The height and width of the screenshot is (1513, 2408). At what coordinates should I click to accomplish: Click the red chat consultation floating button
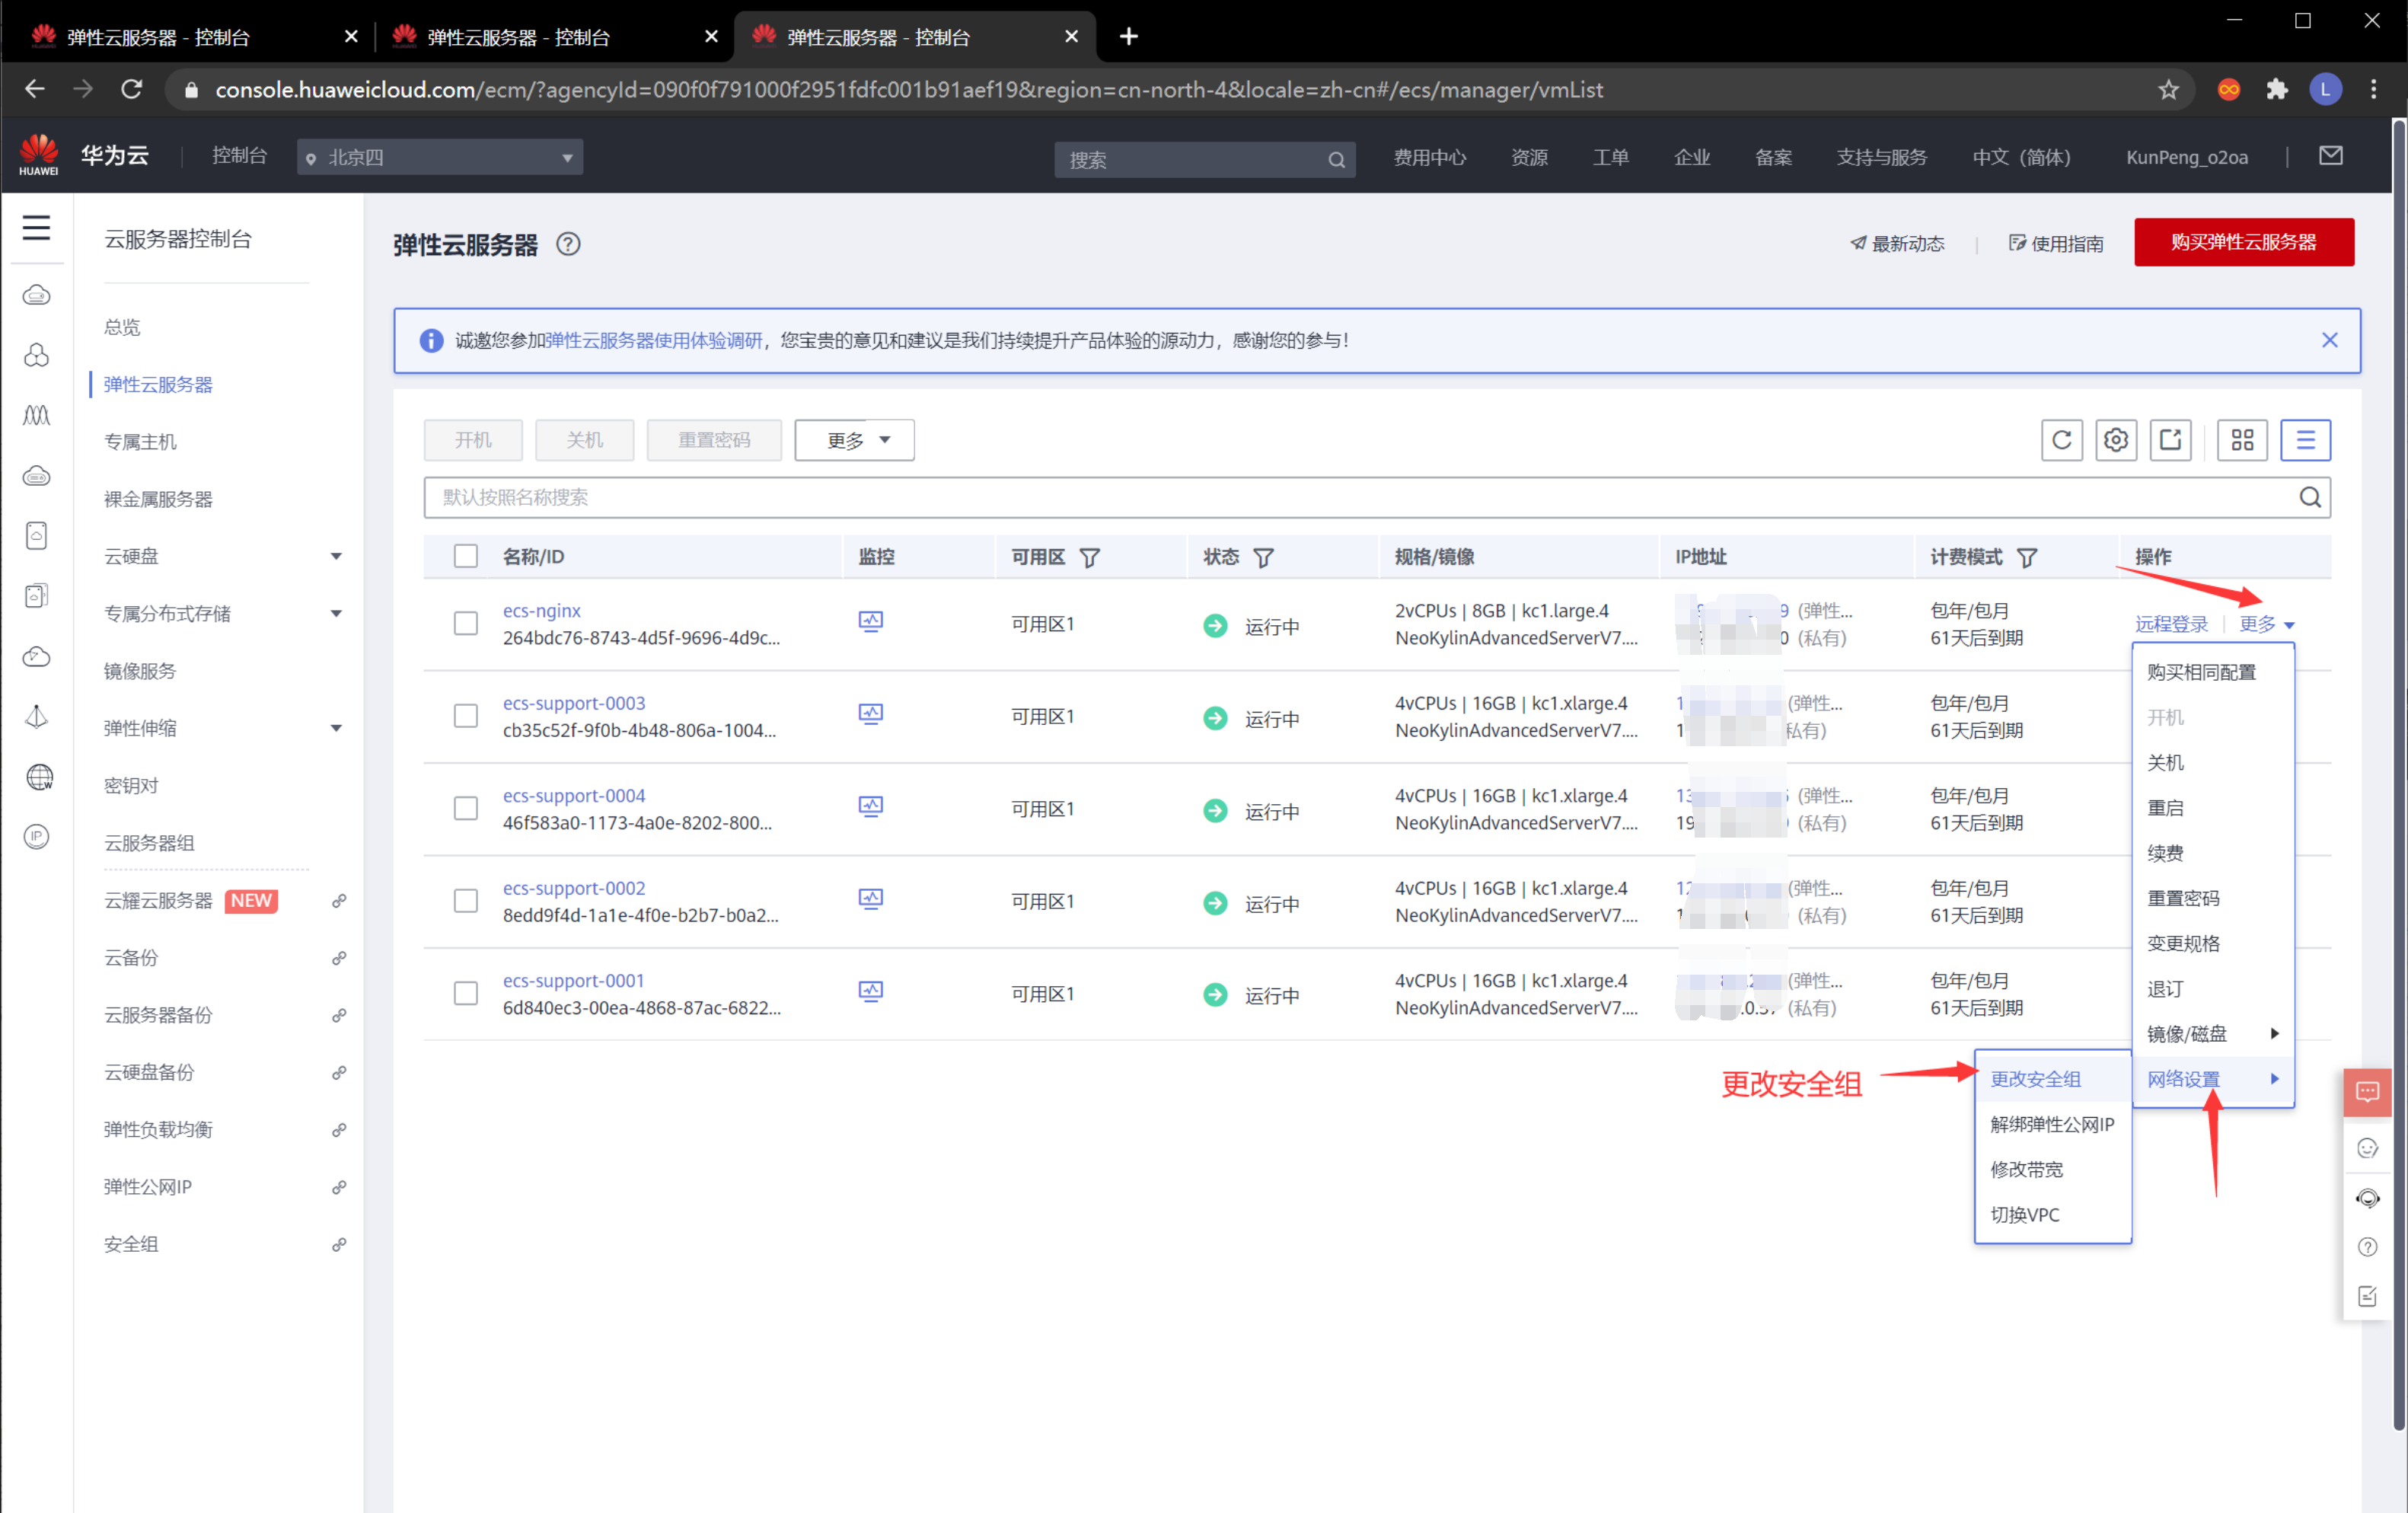[x=2367, y=1092]
